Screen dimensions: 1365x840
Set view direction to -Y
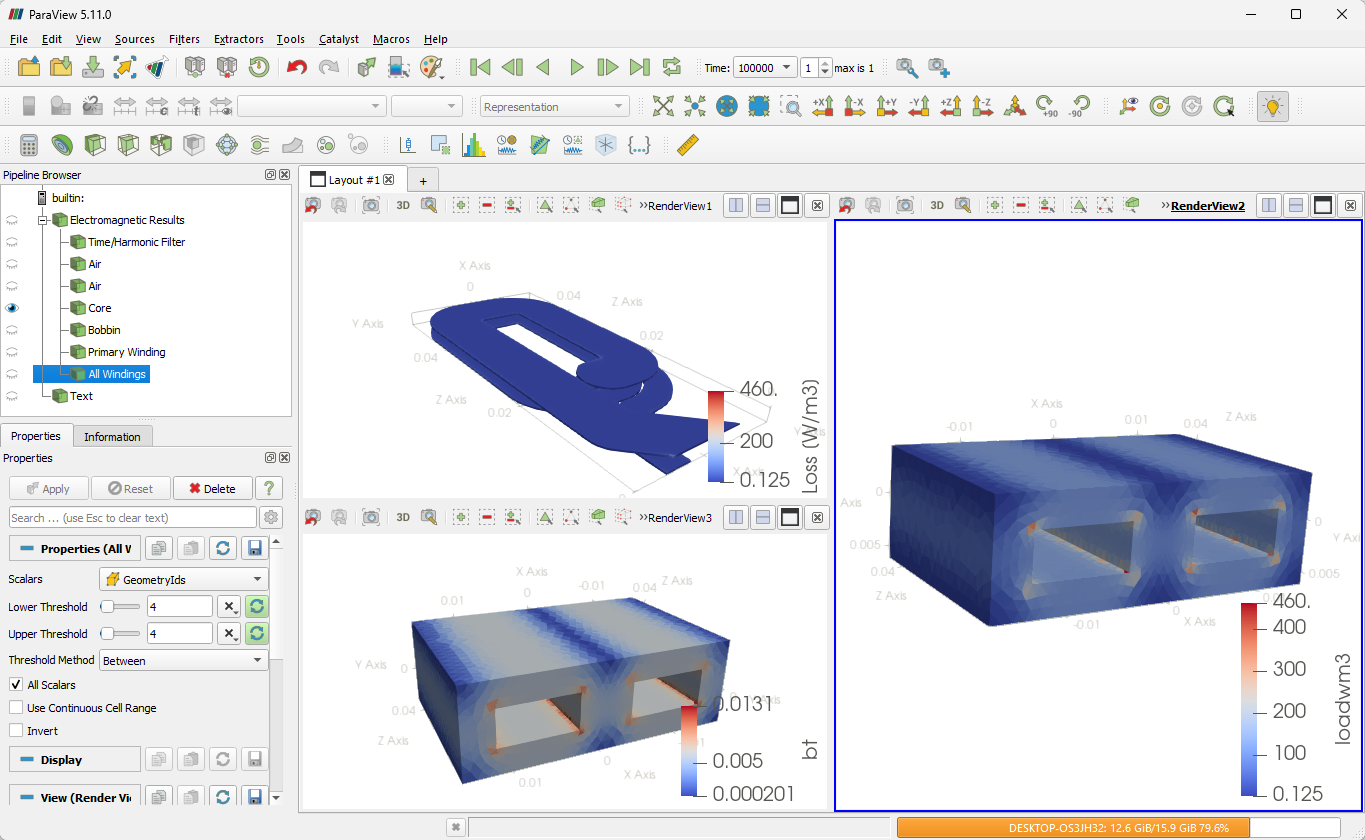pyautogui.click(x=919, y=106)
